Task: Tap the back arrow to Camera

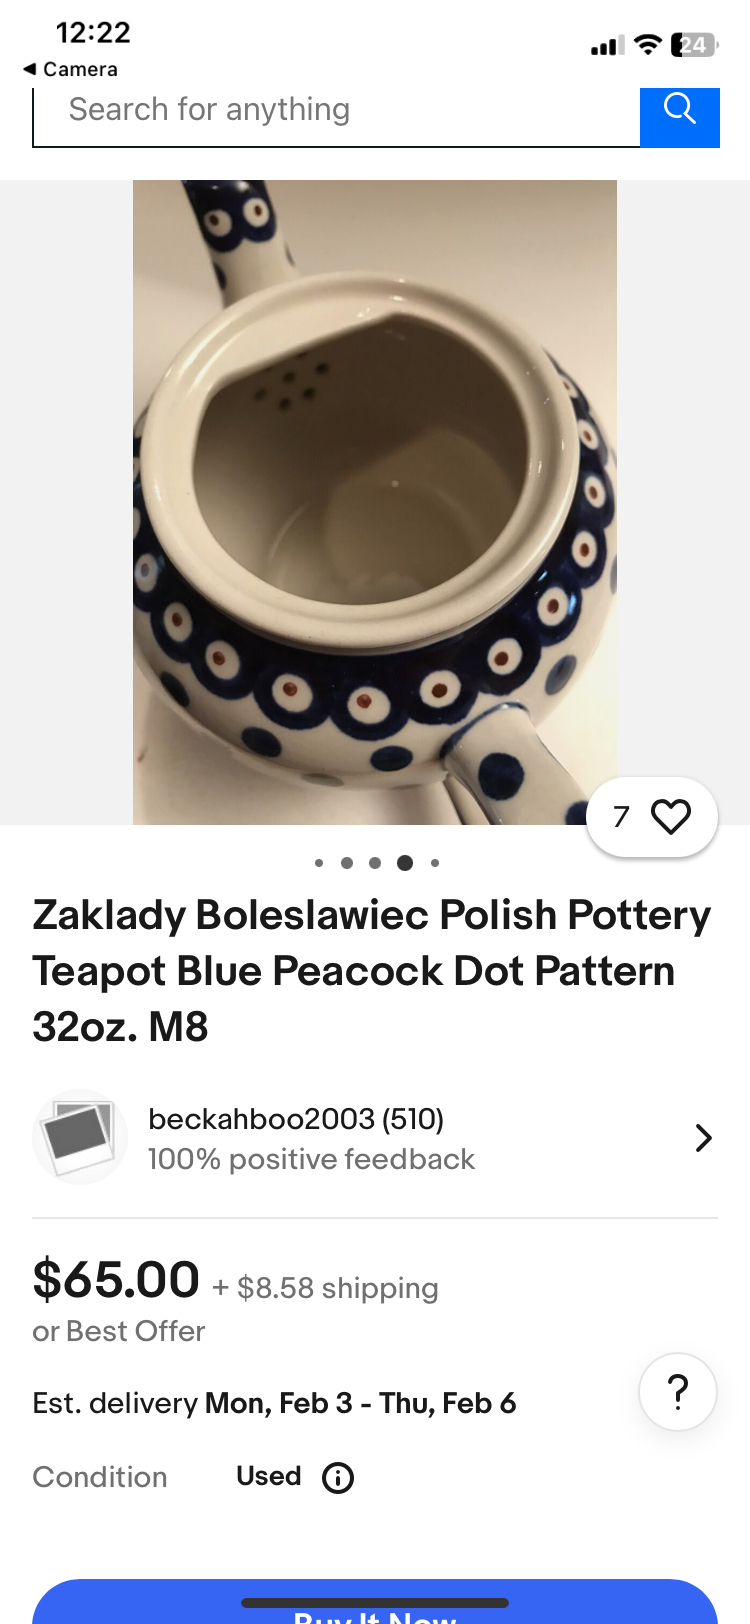Action: 30,69
